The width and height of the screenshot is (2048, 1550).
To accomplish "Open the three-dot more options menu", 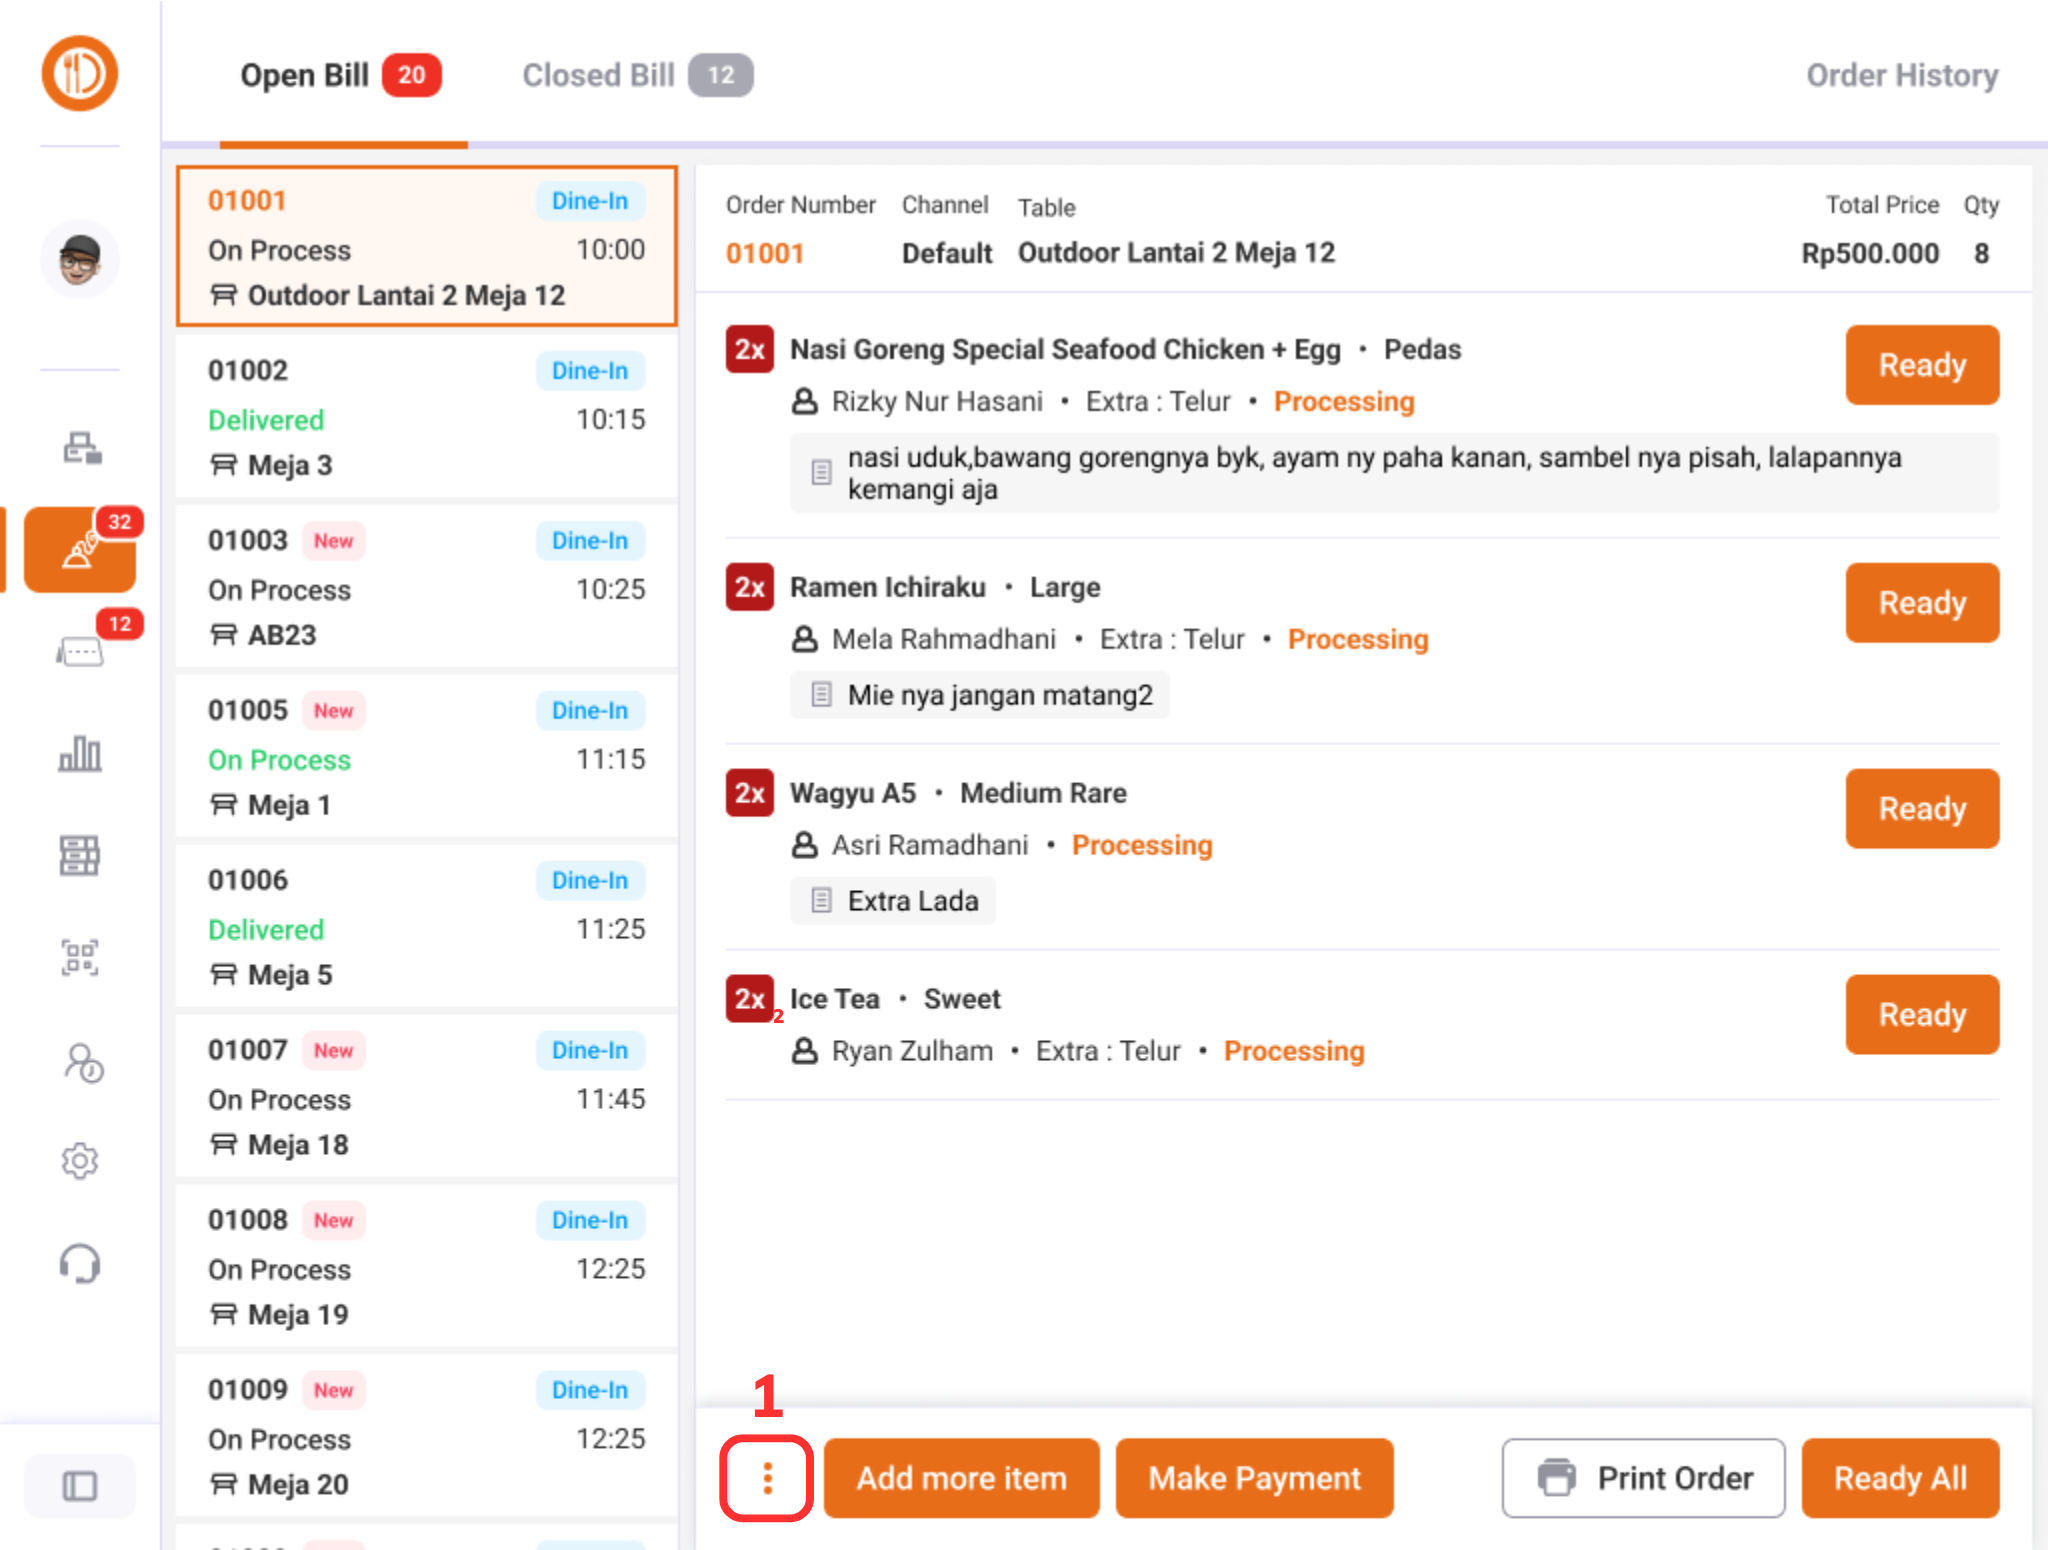I will coord(767,1478).
